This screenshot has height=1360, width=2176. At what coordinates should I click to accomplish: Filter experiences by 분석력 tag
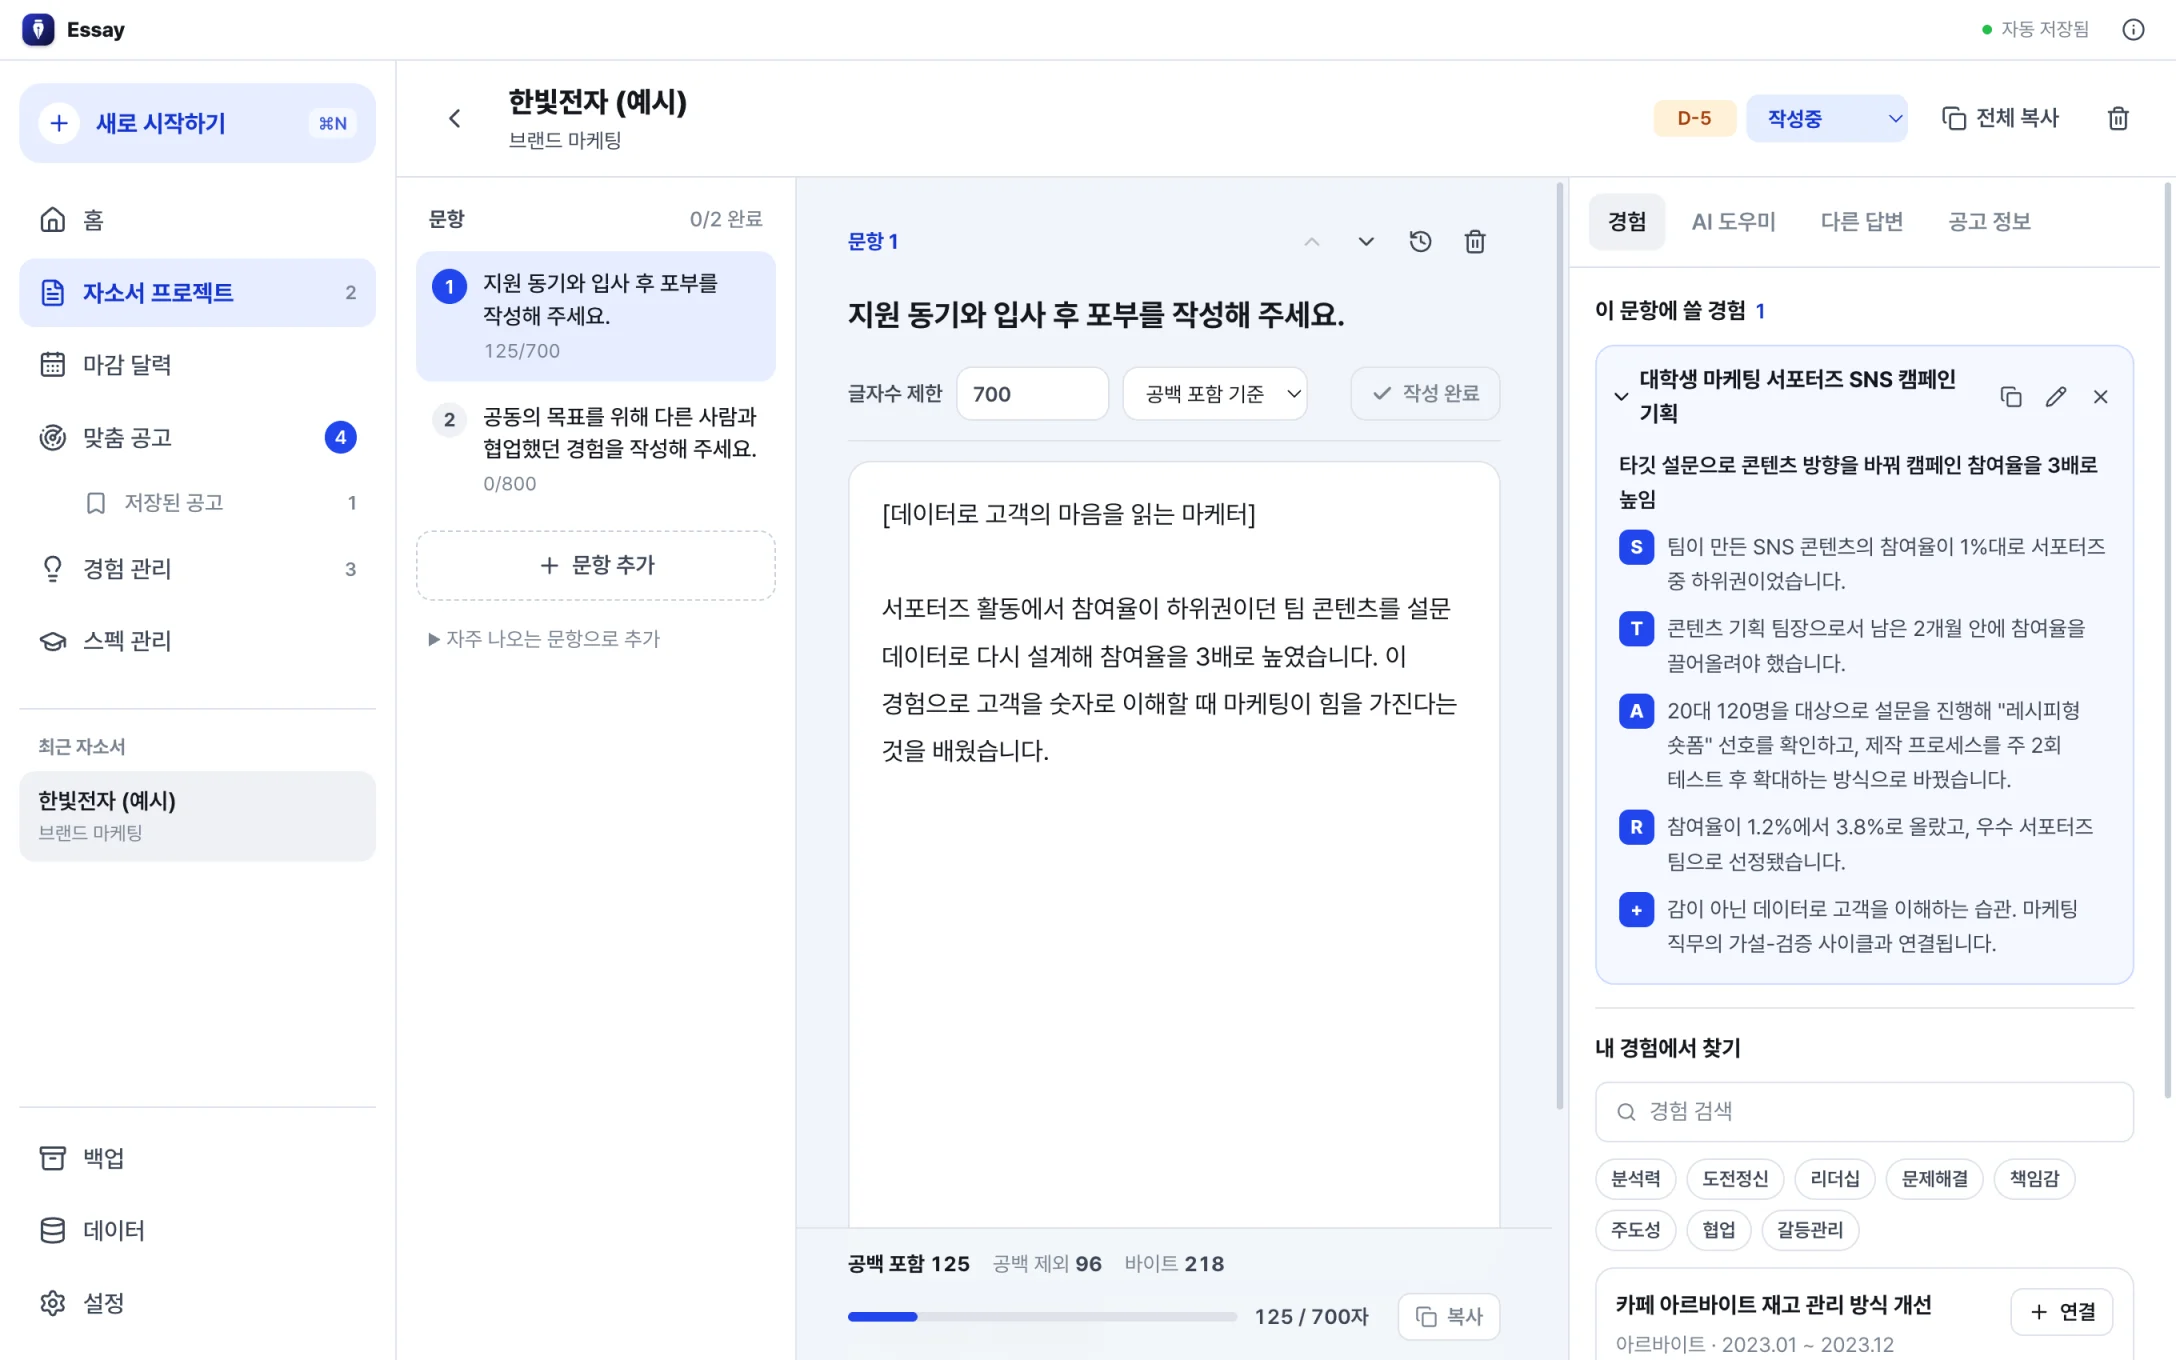1635,1179
